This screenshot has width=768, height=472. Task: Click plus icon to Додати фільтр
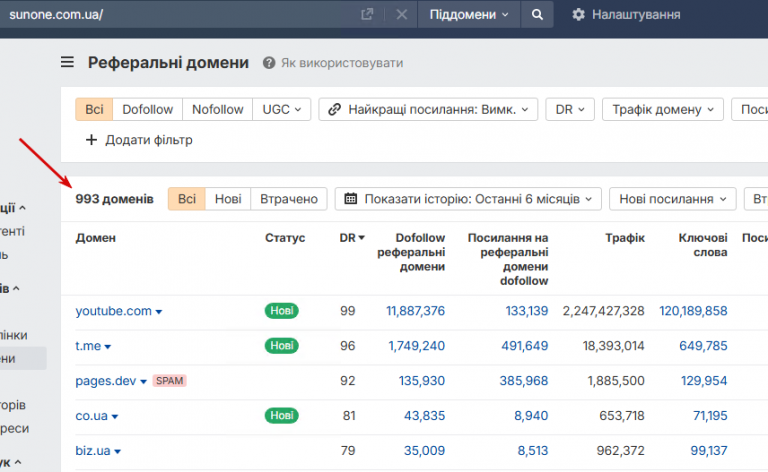(x=92, y=140)
